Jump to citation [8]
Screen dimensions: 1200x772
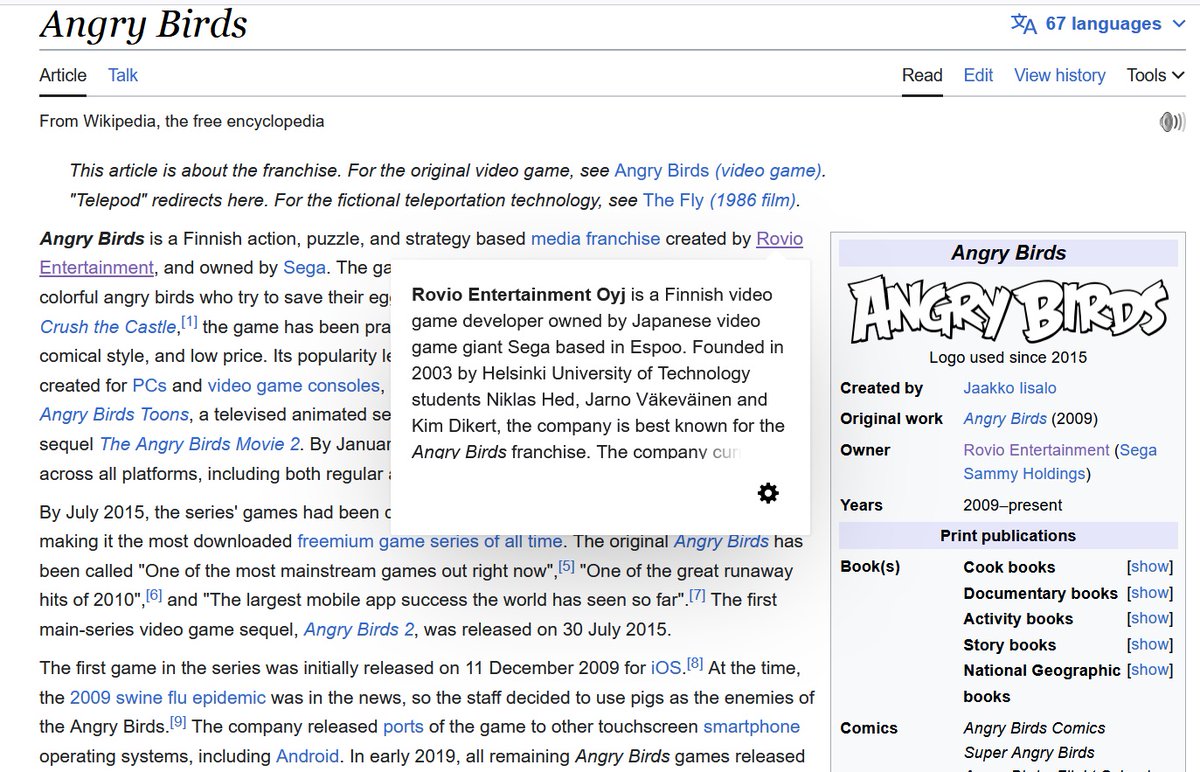(x=694, y=663)
